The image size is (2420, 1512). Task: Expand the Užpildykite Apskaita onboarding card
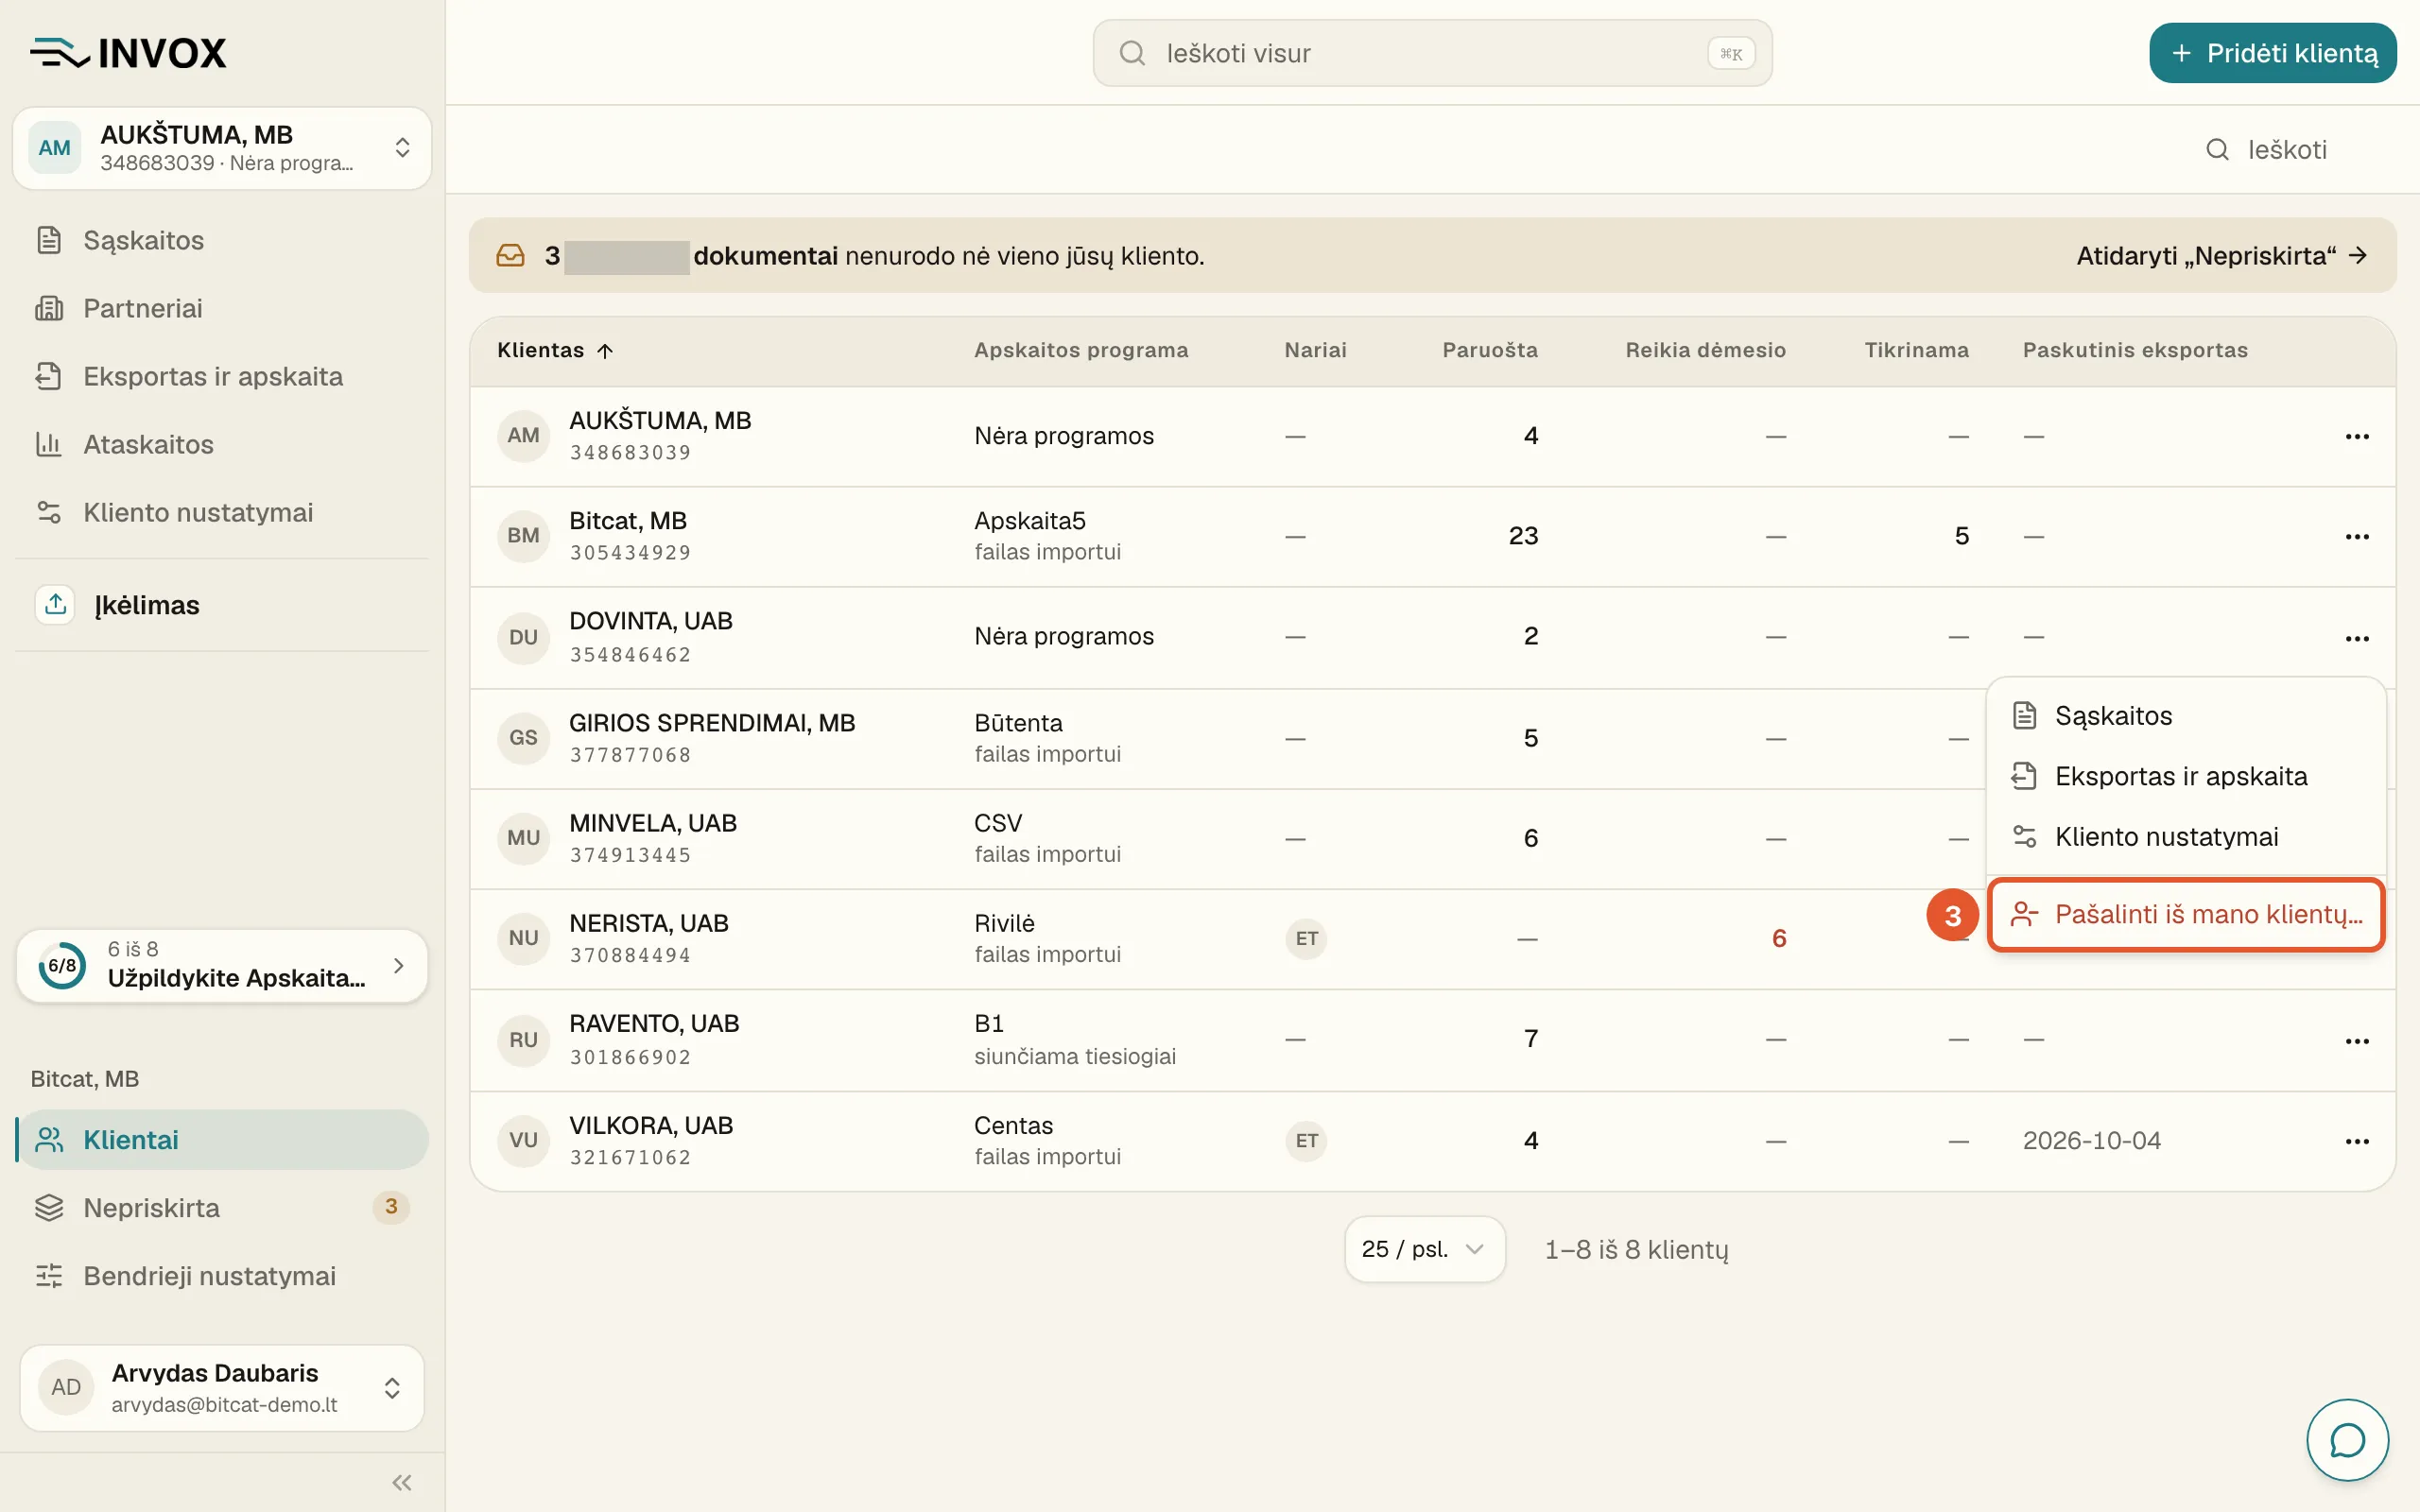tap(222, 965)
